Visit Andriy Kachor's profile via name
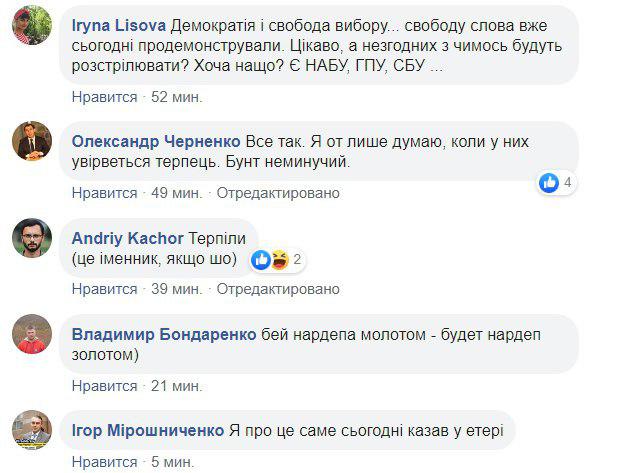619x473 pixels. [128, 238]
